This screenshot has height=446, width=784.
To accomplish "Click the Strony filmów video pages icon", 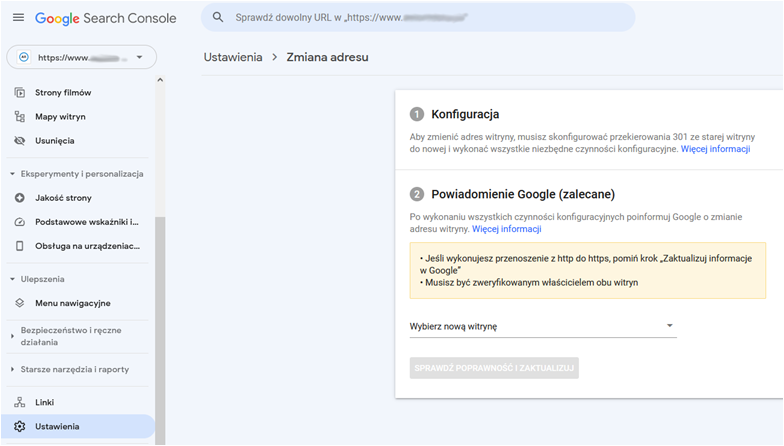I will click(x=20, y=92).
